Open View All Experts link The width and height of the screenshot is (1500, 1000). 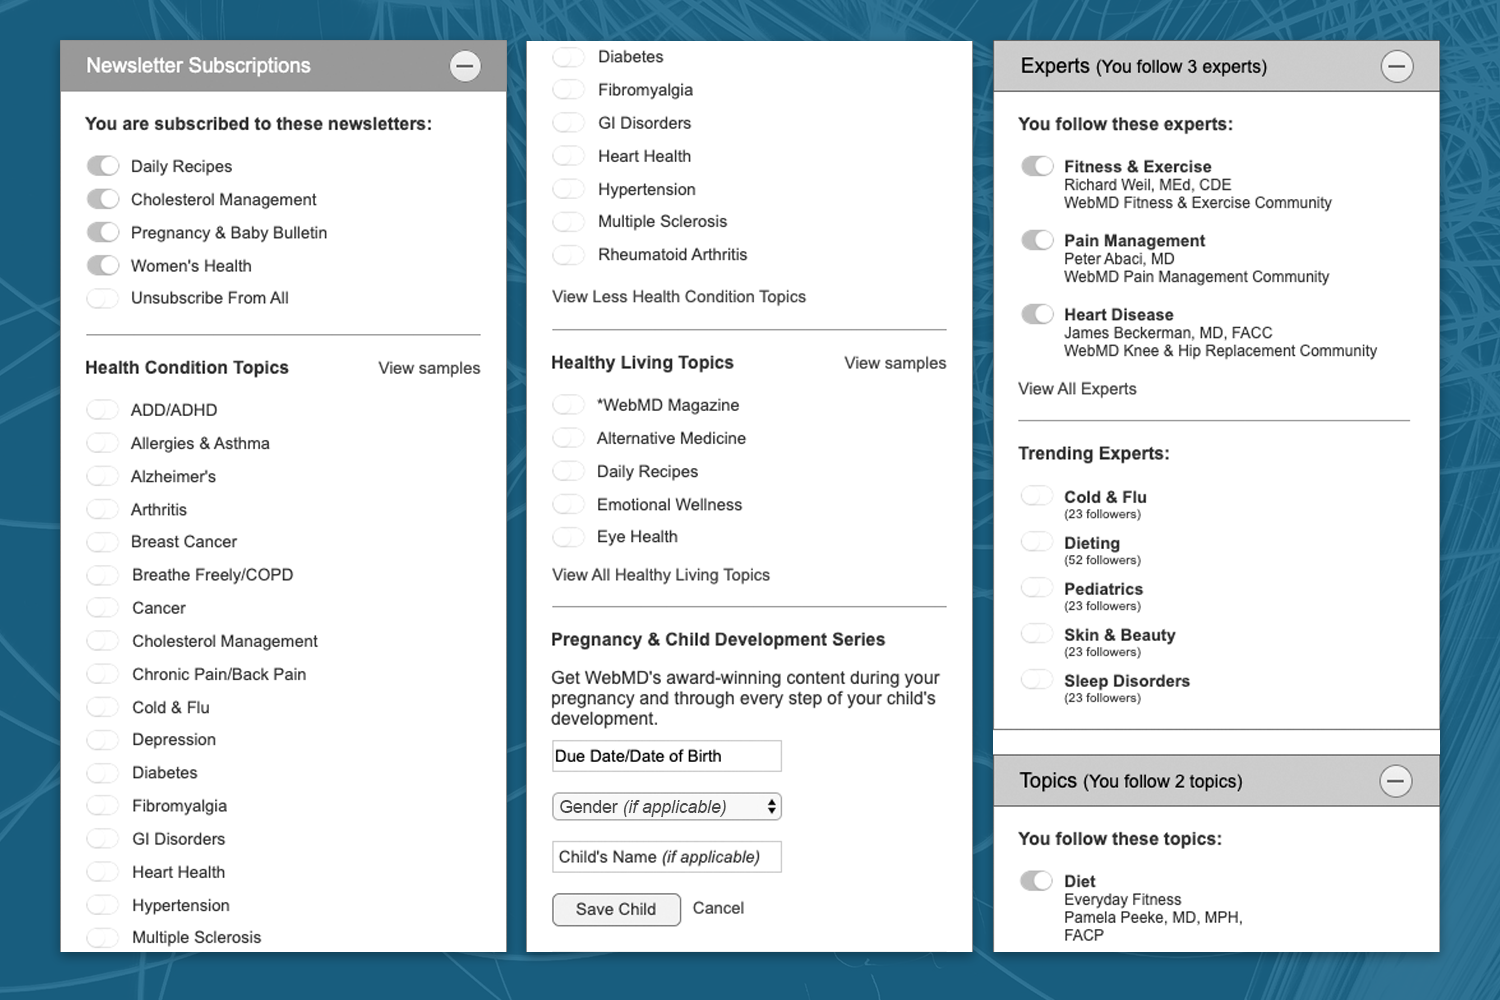coord(1077,389)
